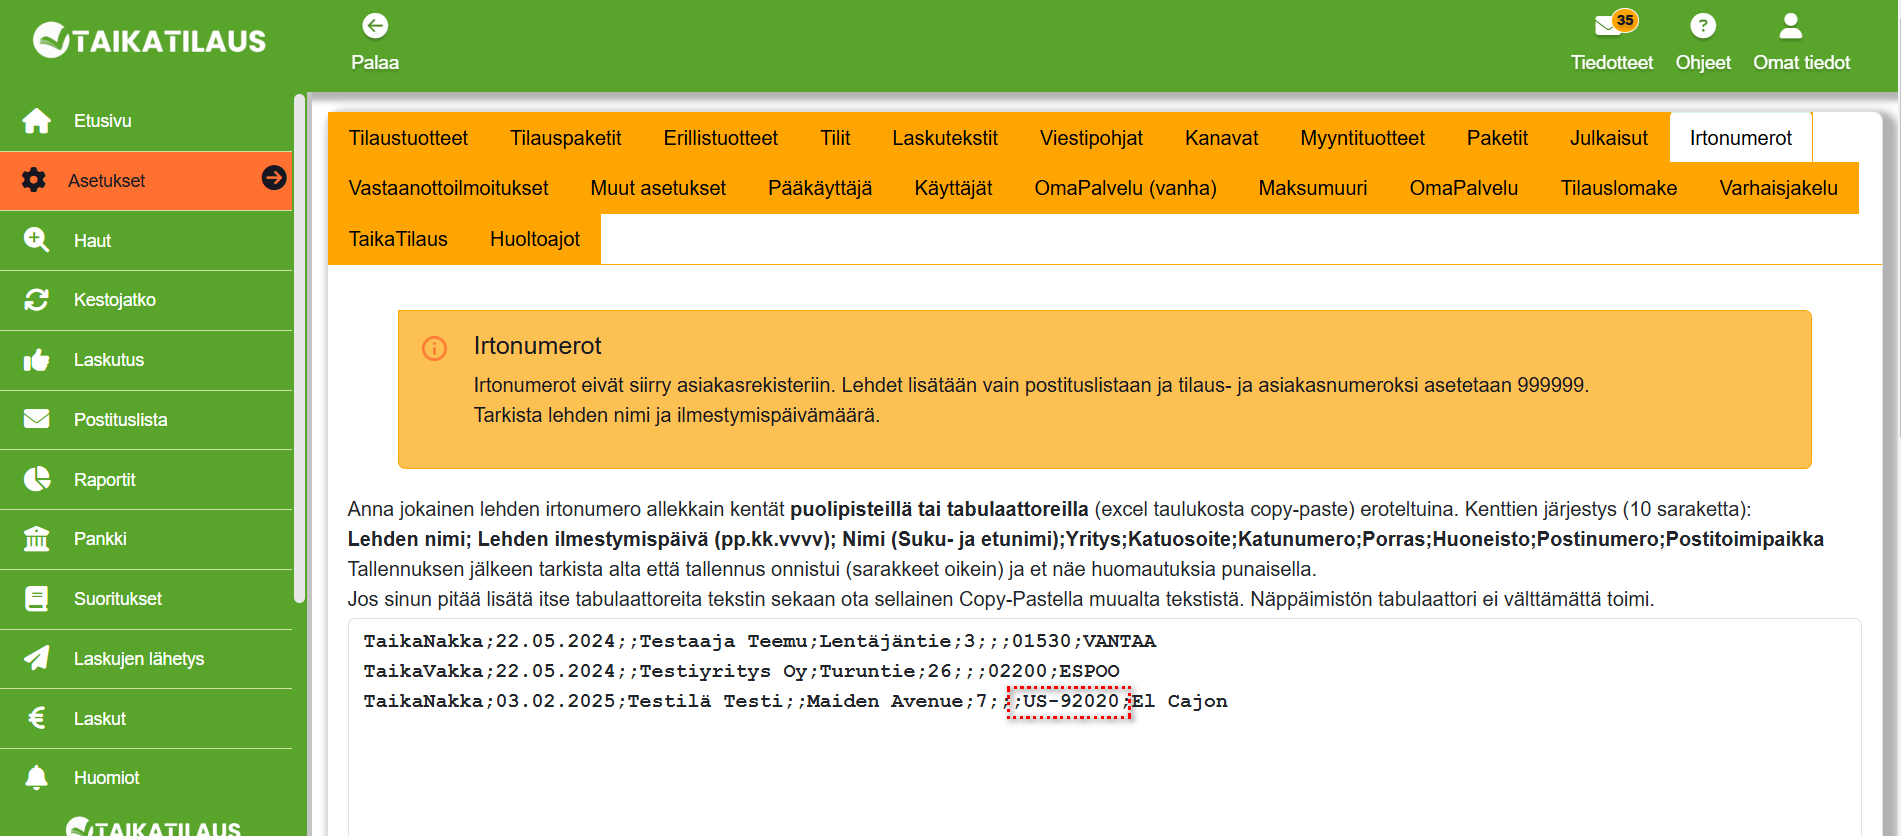Image resolution: width=1901 pixels, height=836 pixels.
Task: Switch to the Erillistuotteet tab
Action: [x=720, y=138]
